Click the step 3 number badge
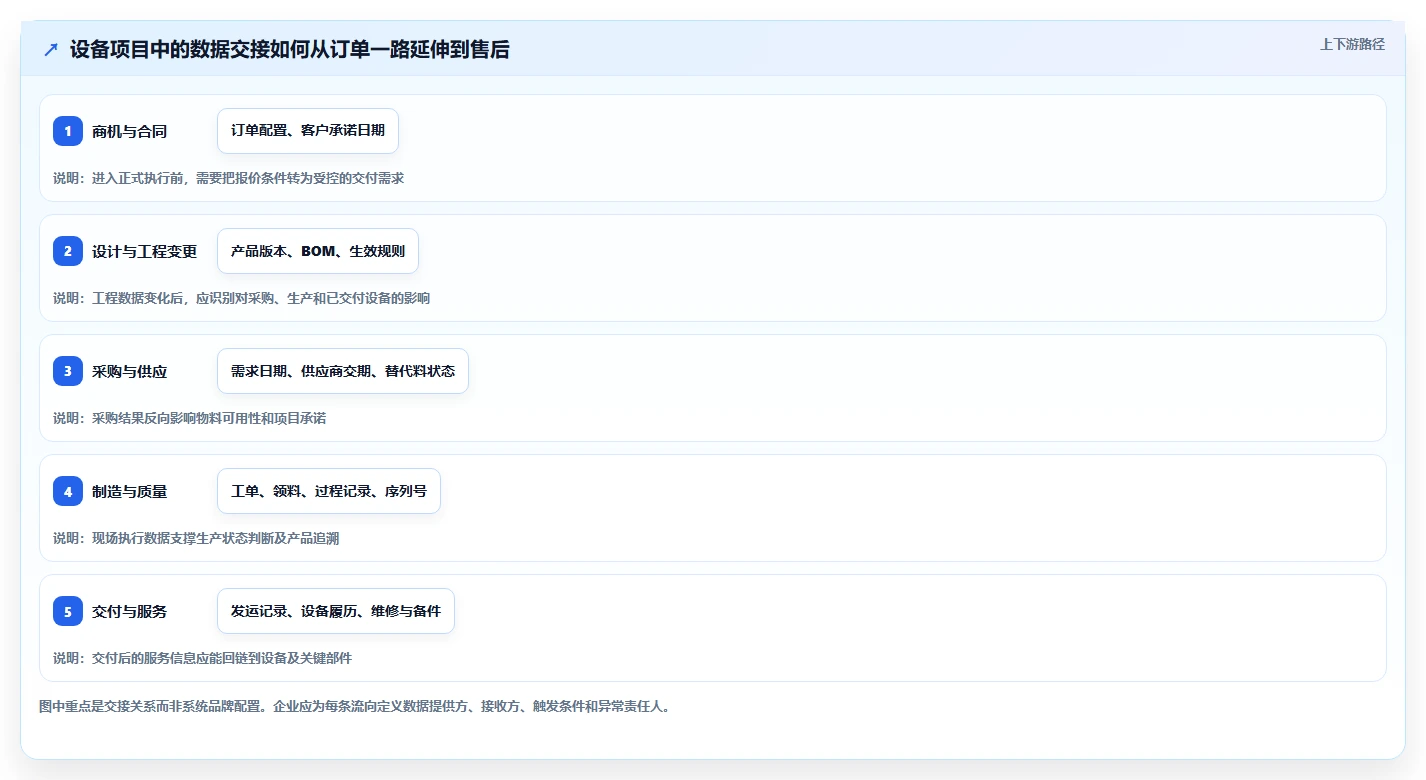 (68, 371)
